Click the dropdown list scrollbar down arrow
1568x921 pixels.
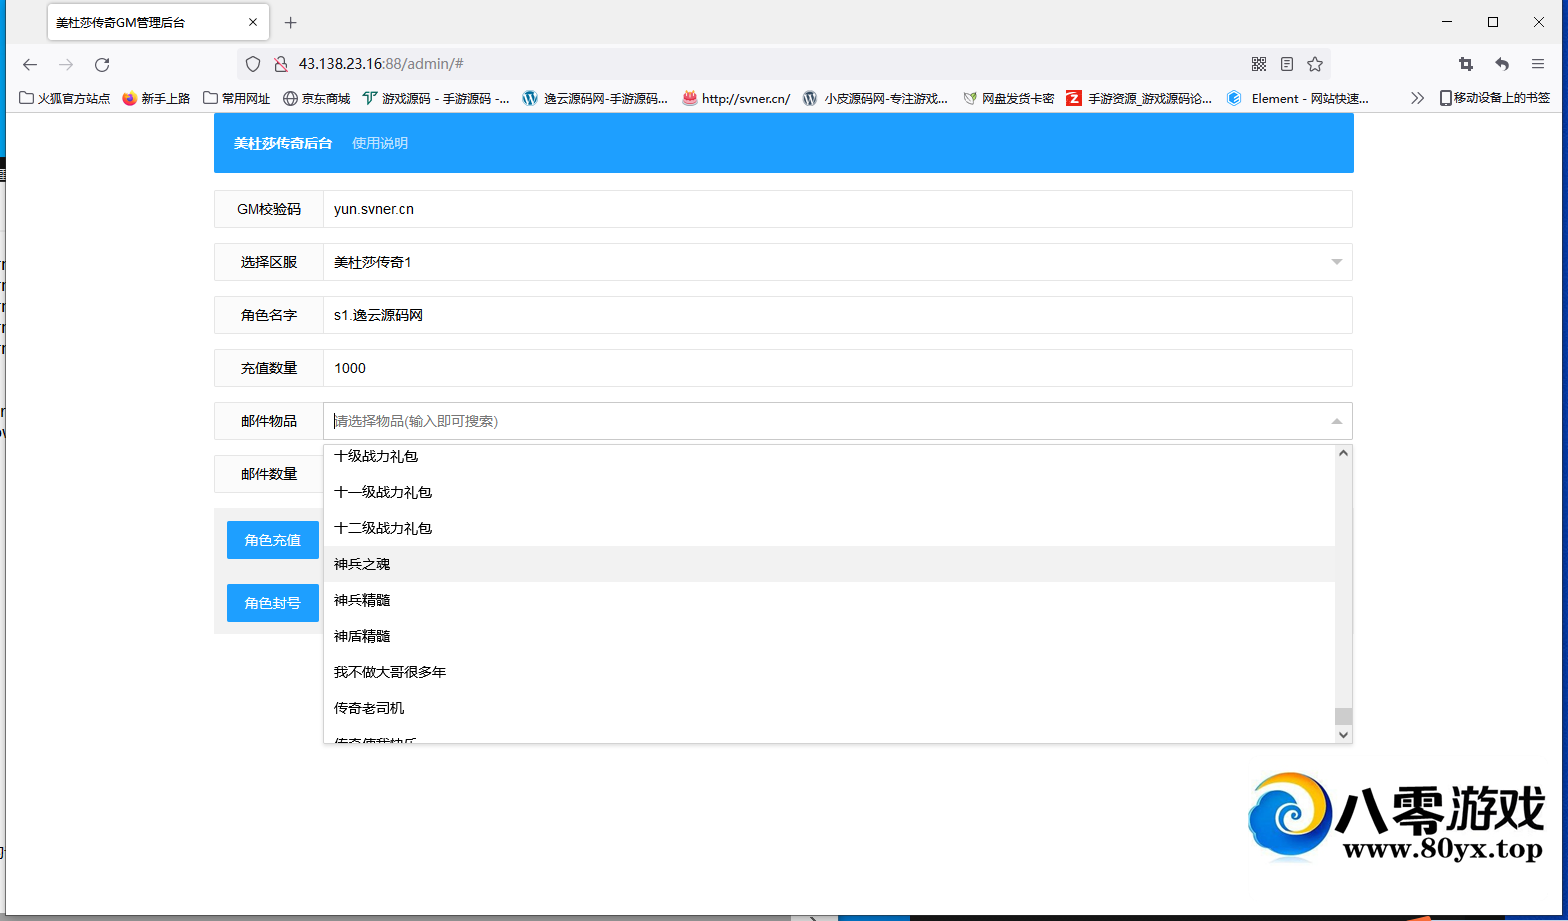pos(1343,734)
